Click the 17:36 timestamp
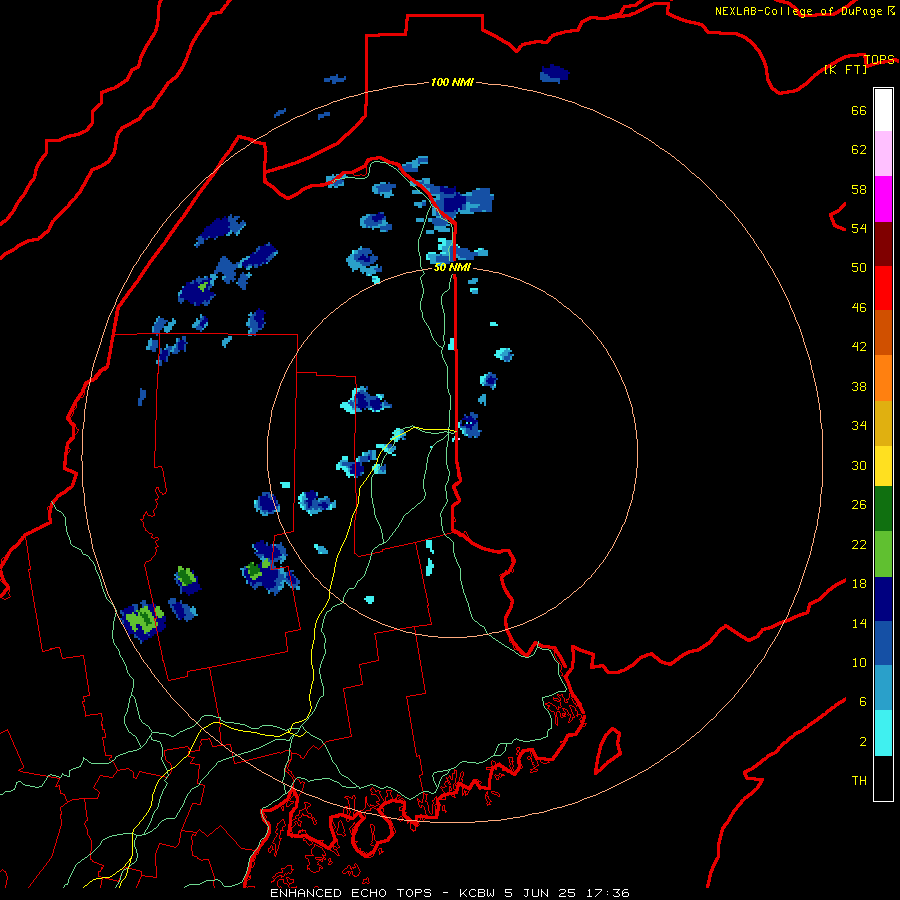 tap(608, 893)
